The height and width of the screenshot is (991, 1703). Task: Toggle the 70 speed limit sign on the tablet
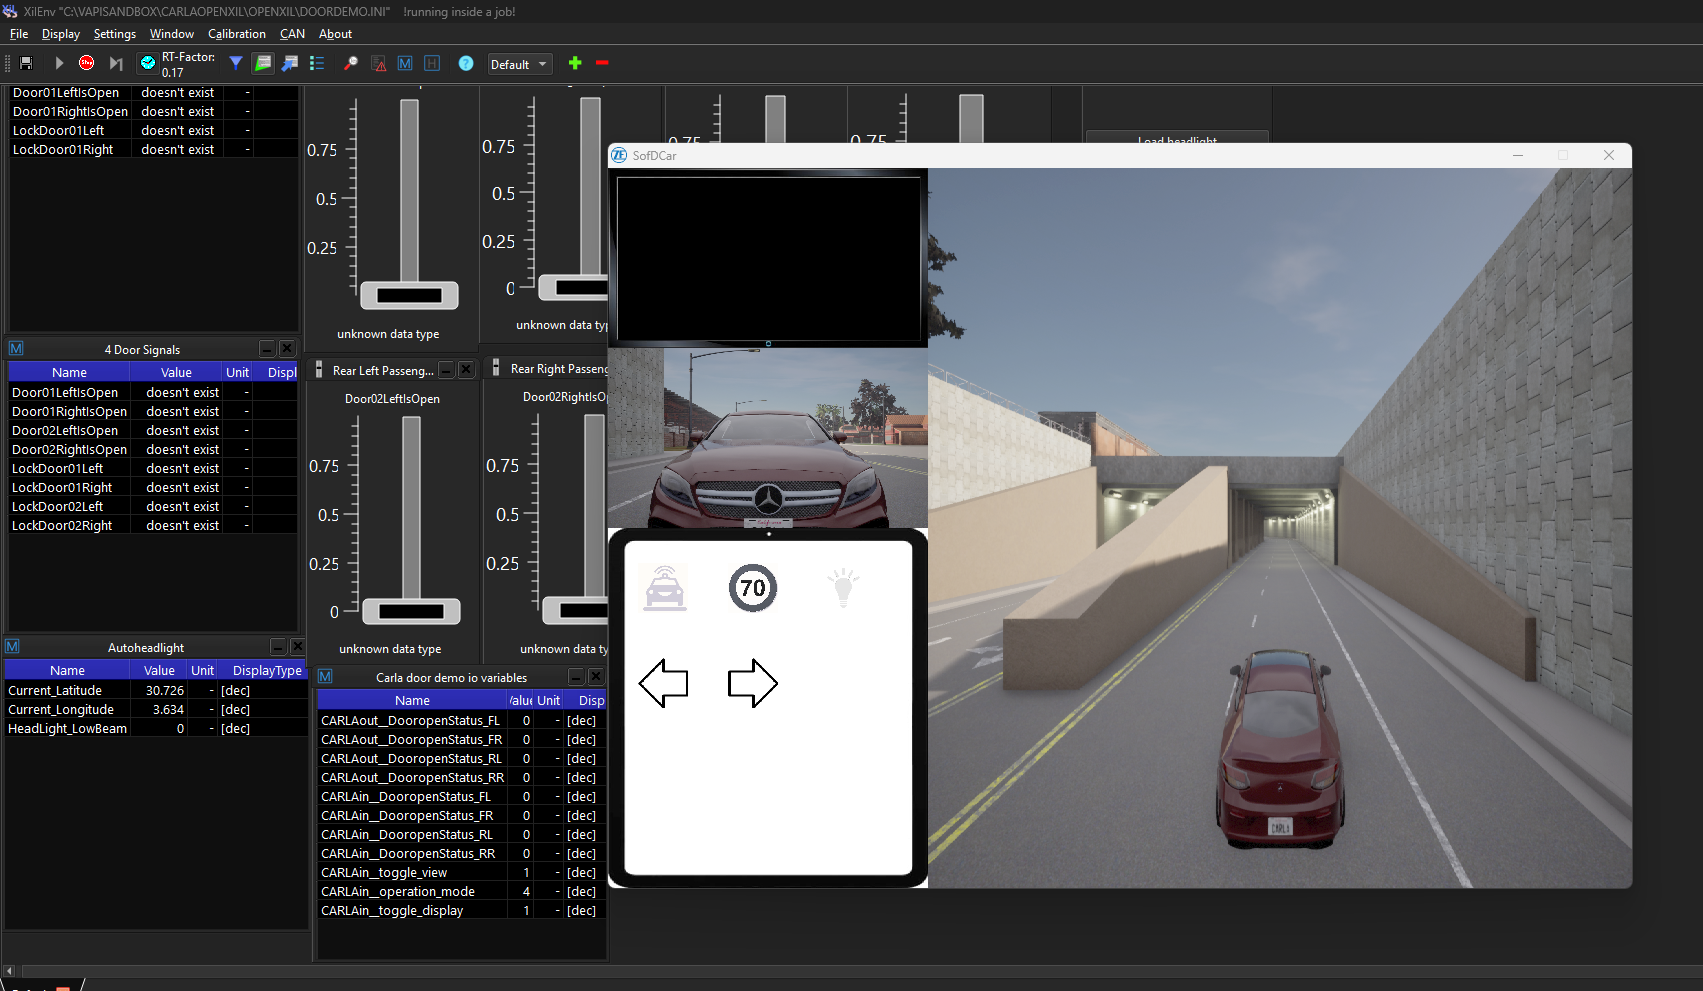point(753,588)
